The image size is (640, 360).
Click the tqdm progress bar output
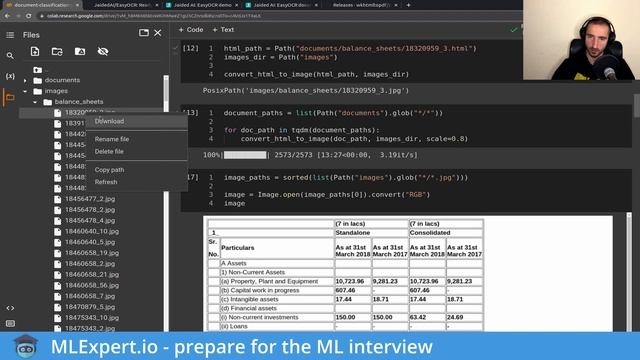point(245,155)
